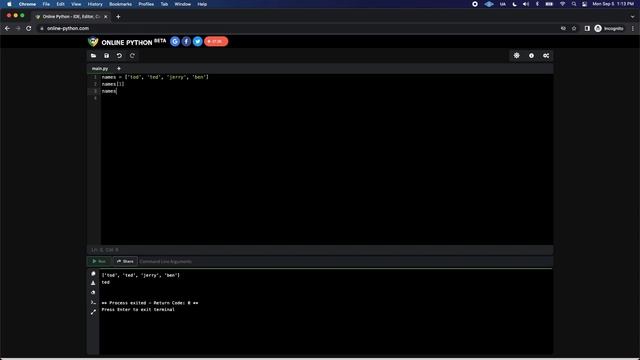Image resolution: width=640 pixels, height=360 pixels.
Task: Click the date and time in menu bar
Action: pos(613,4)
